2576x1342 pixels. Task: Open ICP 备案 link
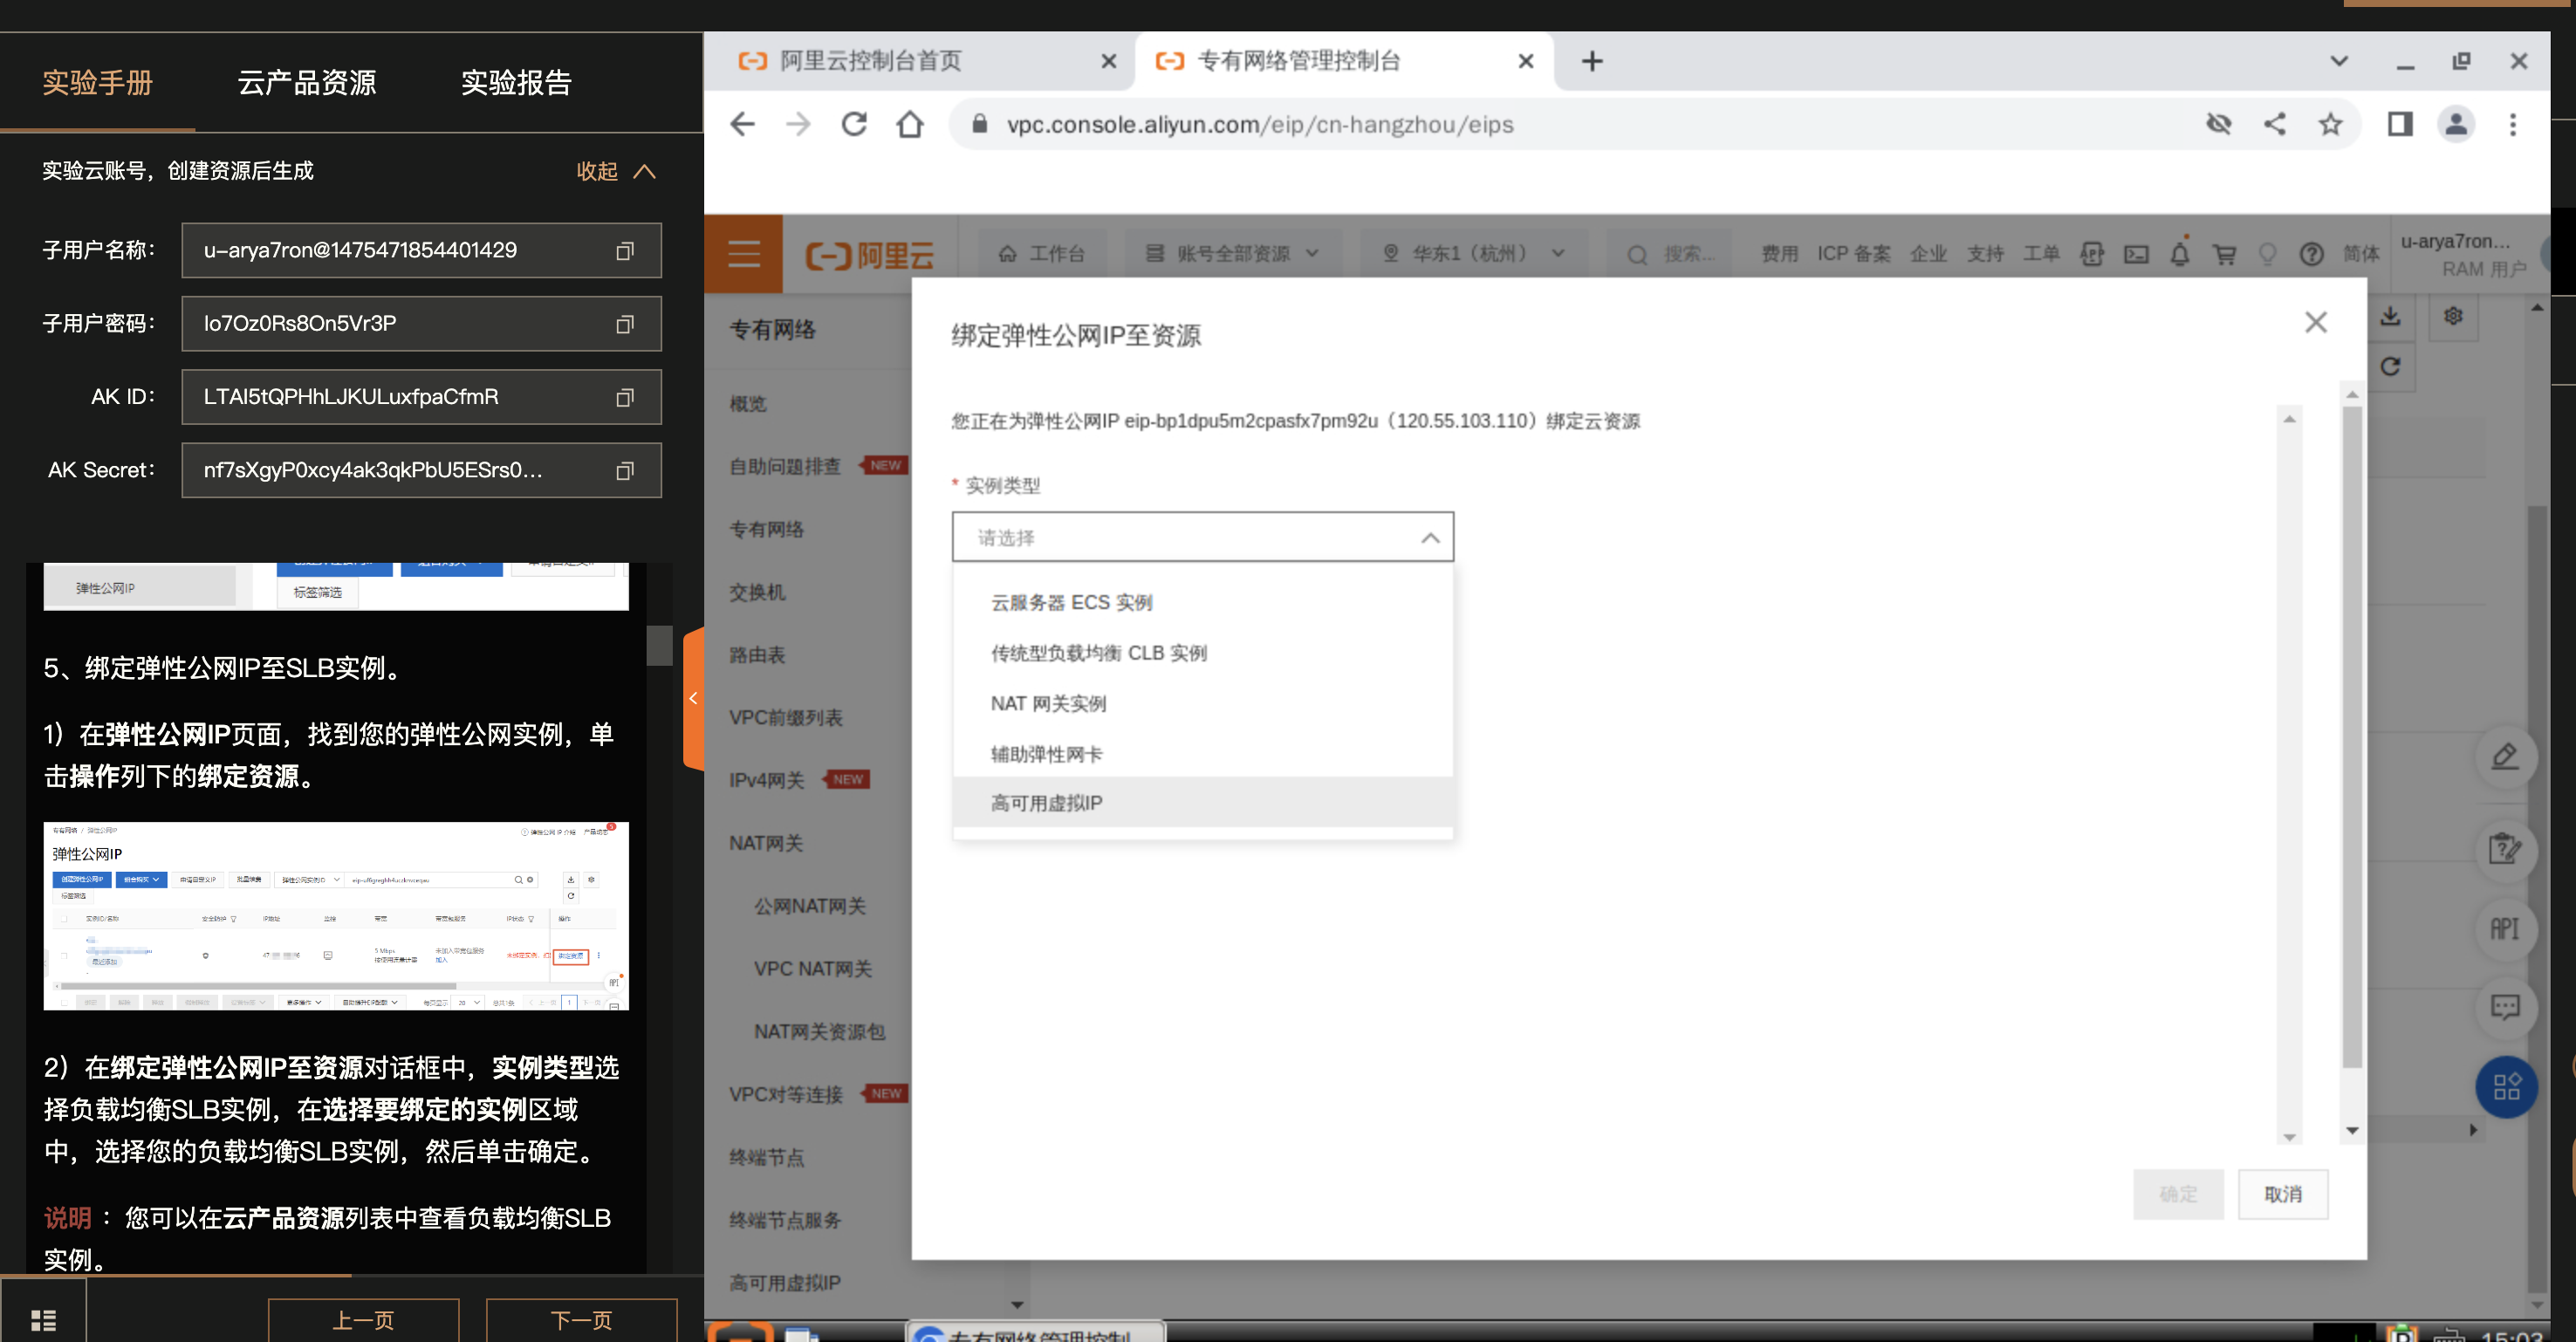click(x=1854, y=254)
